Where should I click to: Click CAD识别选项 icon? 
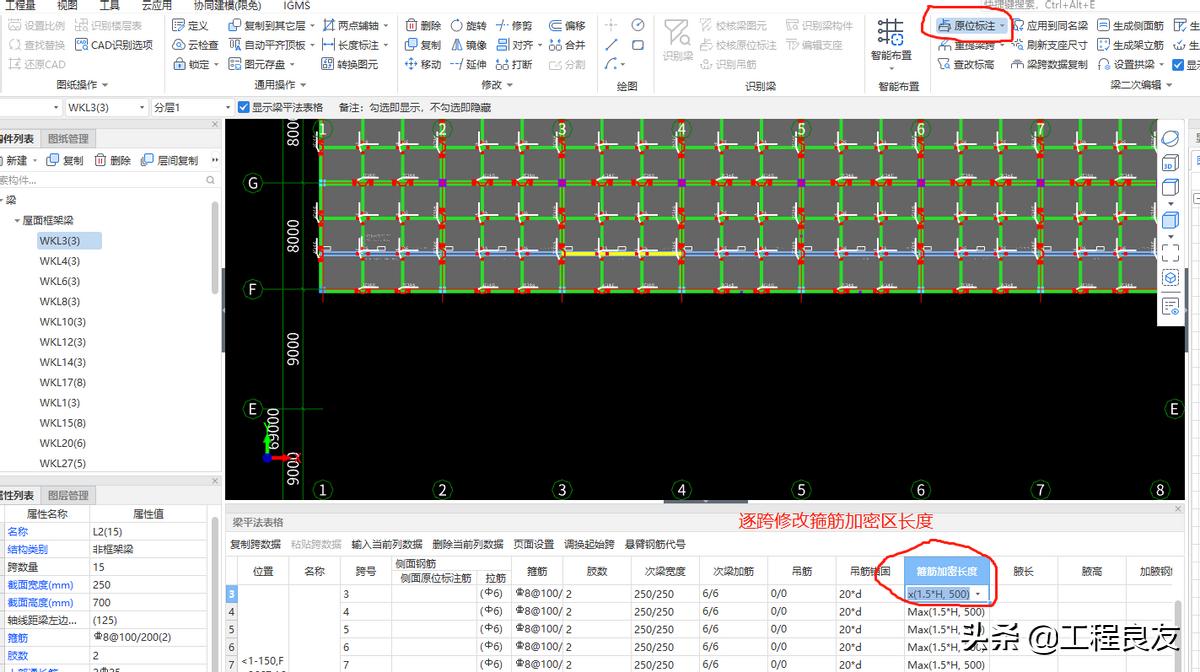(x=82, y=45)
